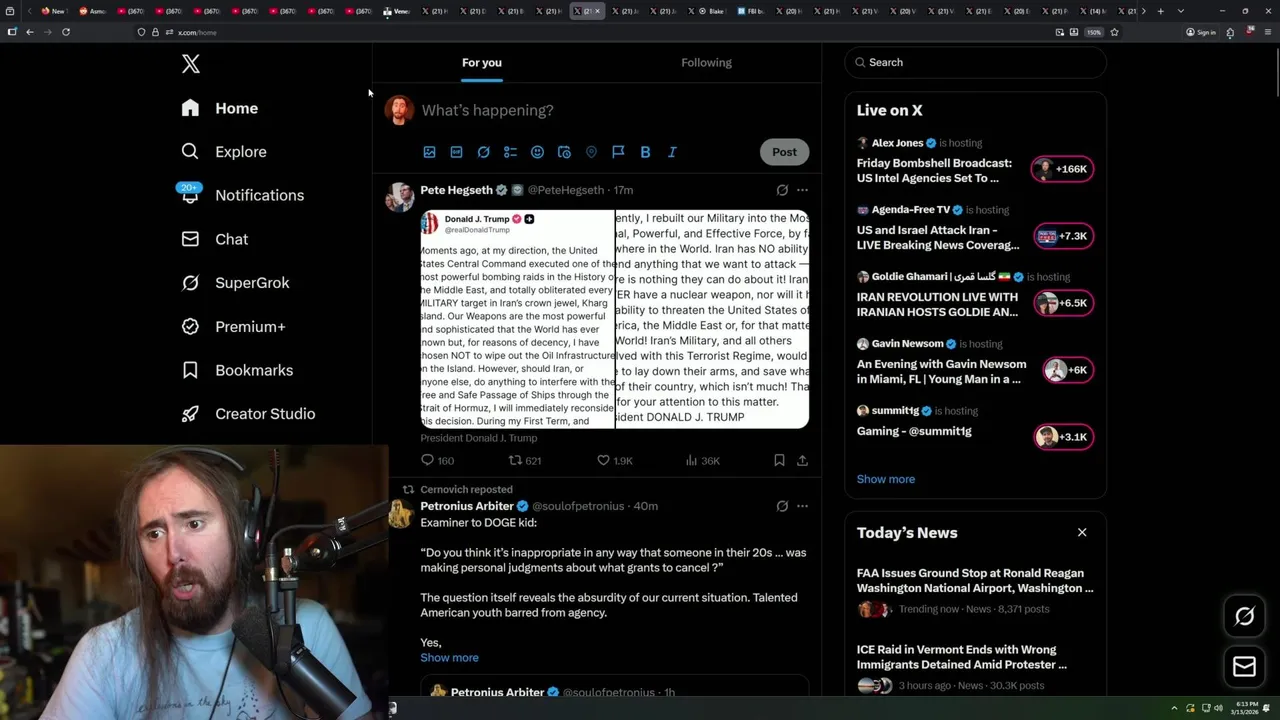This screenshot has width=1280, height=720.
Task: Click the X logo icon
Action: 190,64
